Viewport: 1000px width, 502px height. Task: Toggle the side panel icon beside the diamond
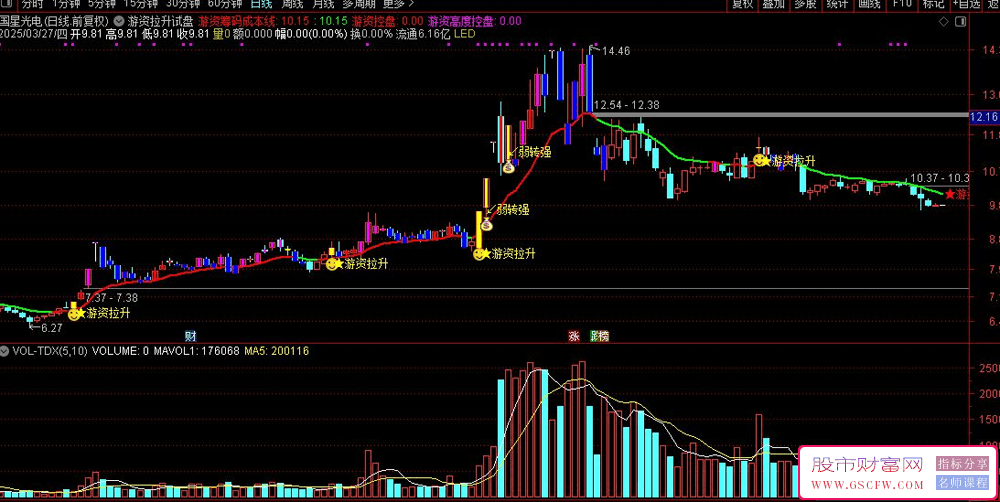point(962,22)
